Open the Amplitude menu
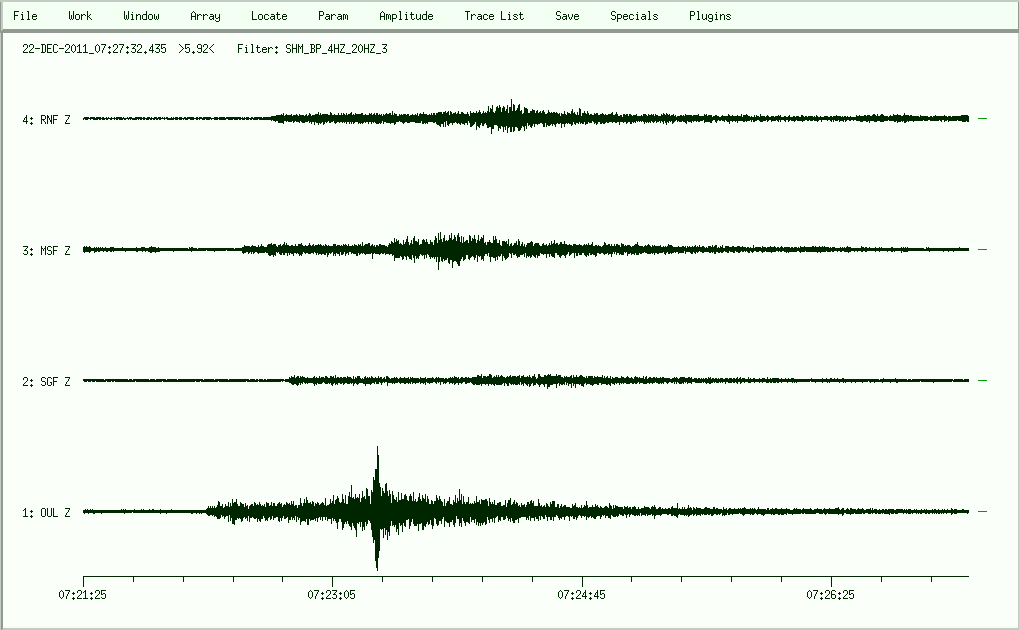This screenshot has width=1019, height=630. 406,16
